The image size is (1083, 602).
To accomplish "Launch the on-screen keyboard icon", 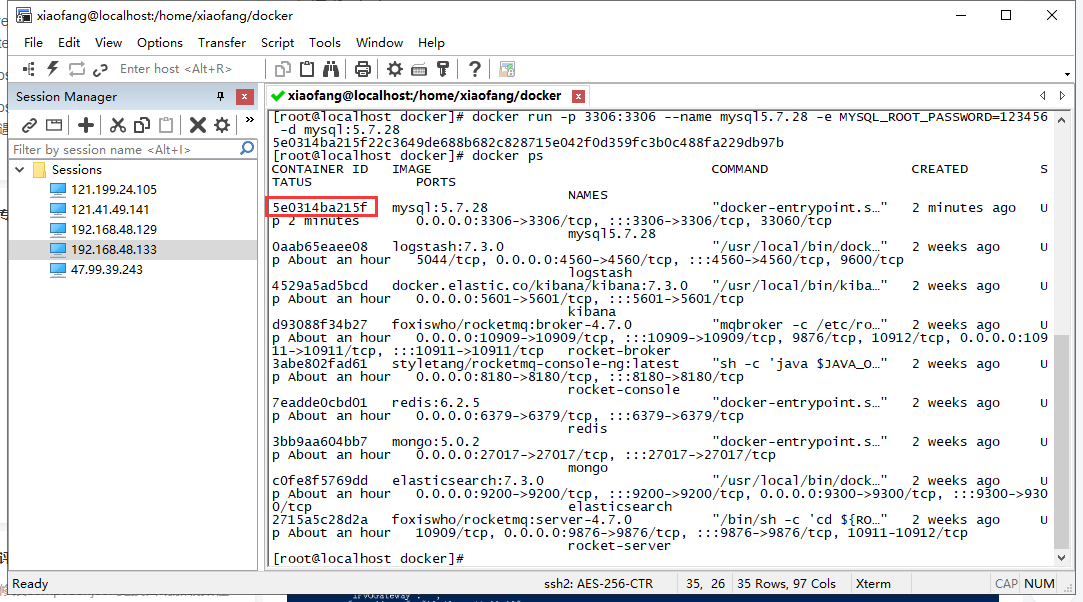I will [x=420, y=68].
